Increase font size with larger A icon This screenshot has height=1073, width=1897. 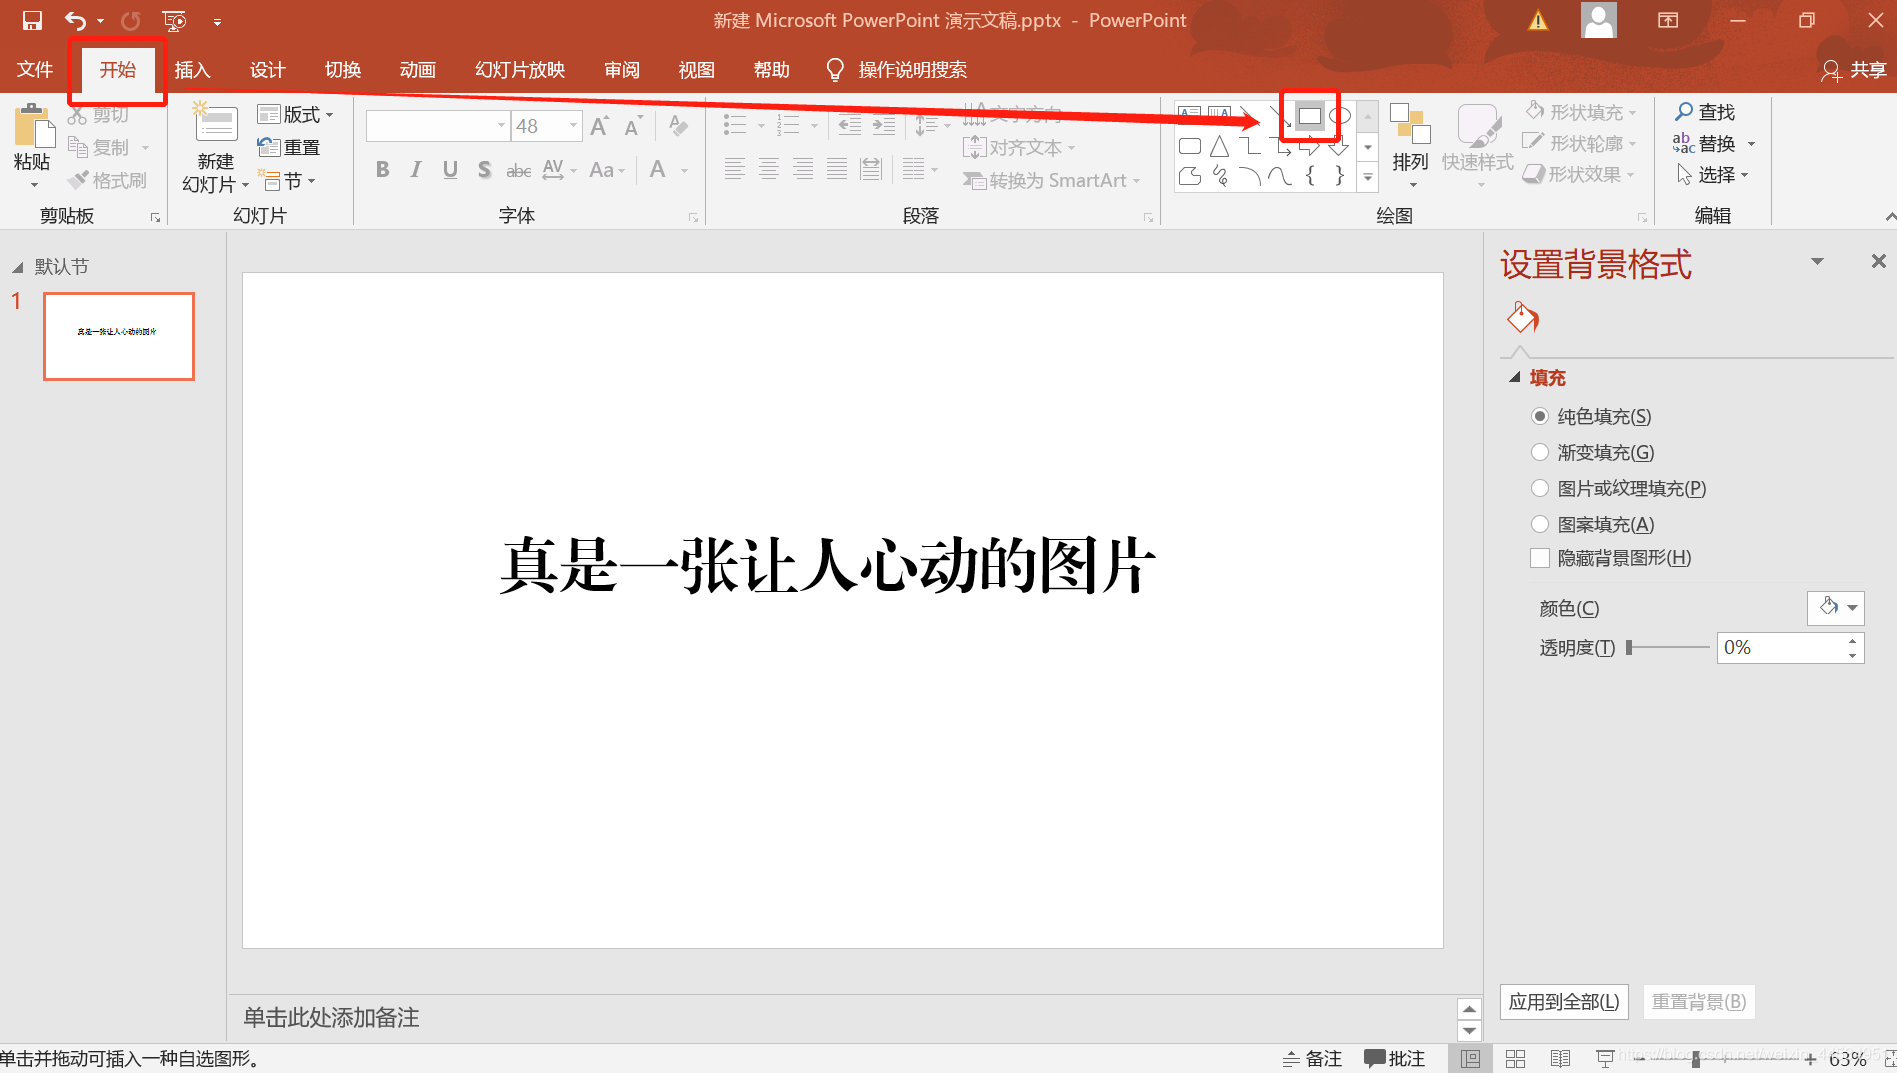point(599,126)
